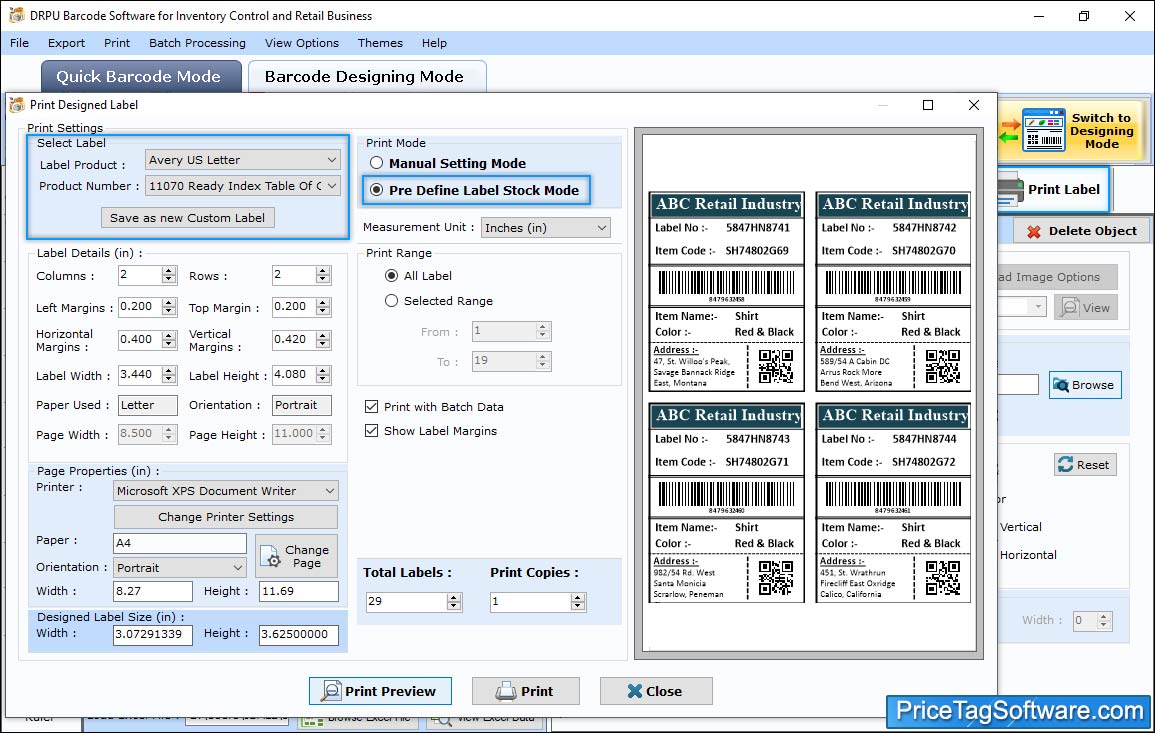Image resolution: width=1155 pixels, height=733 pixels.
Task: Click the Close button label
Action: click(664, 691)
